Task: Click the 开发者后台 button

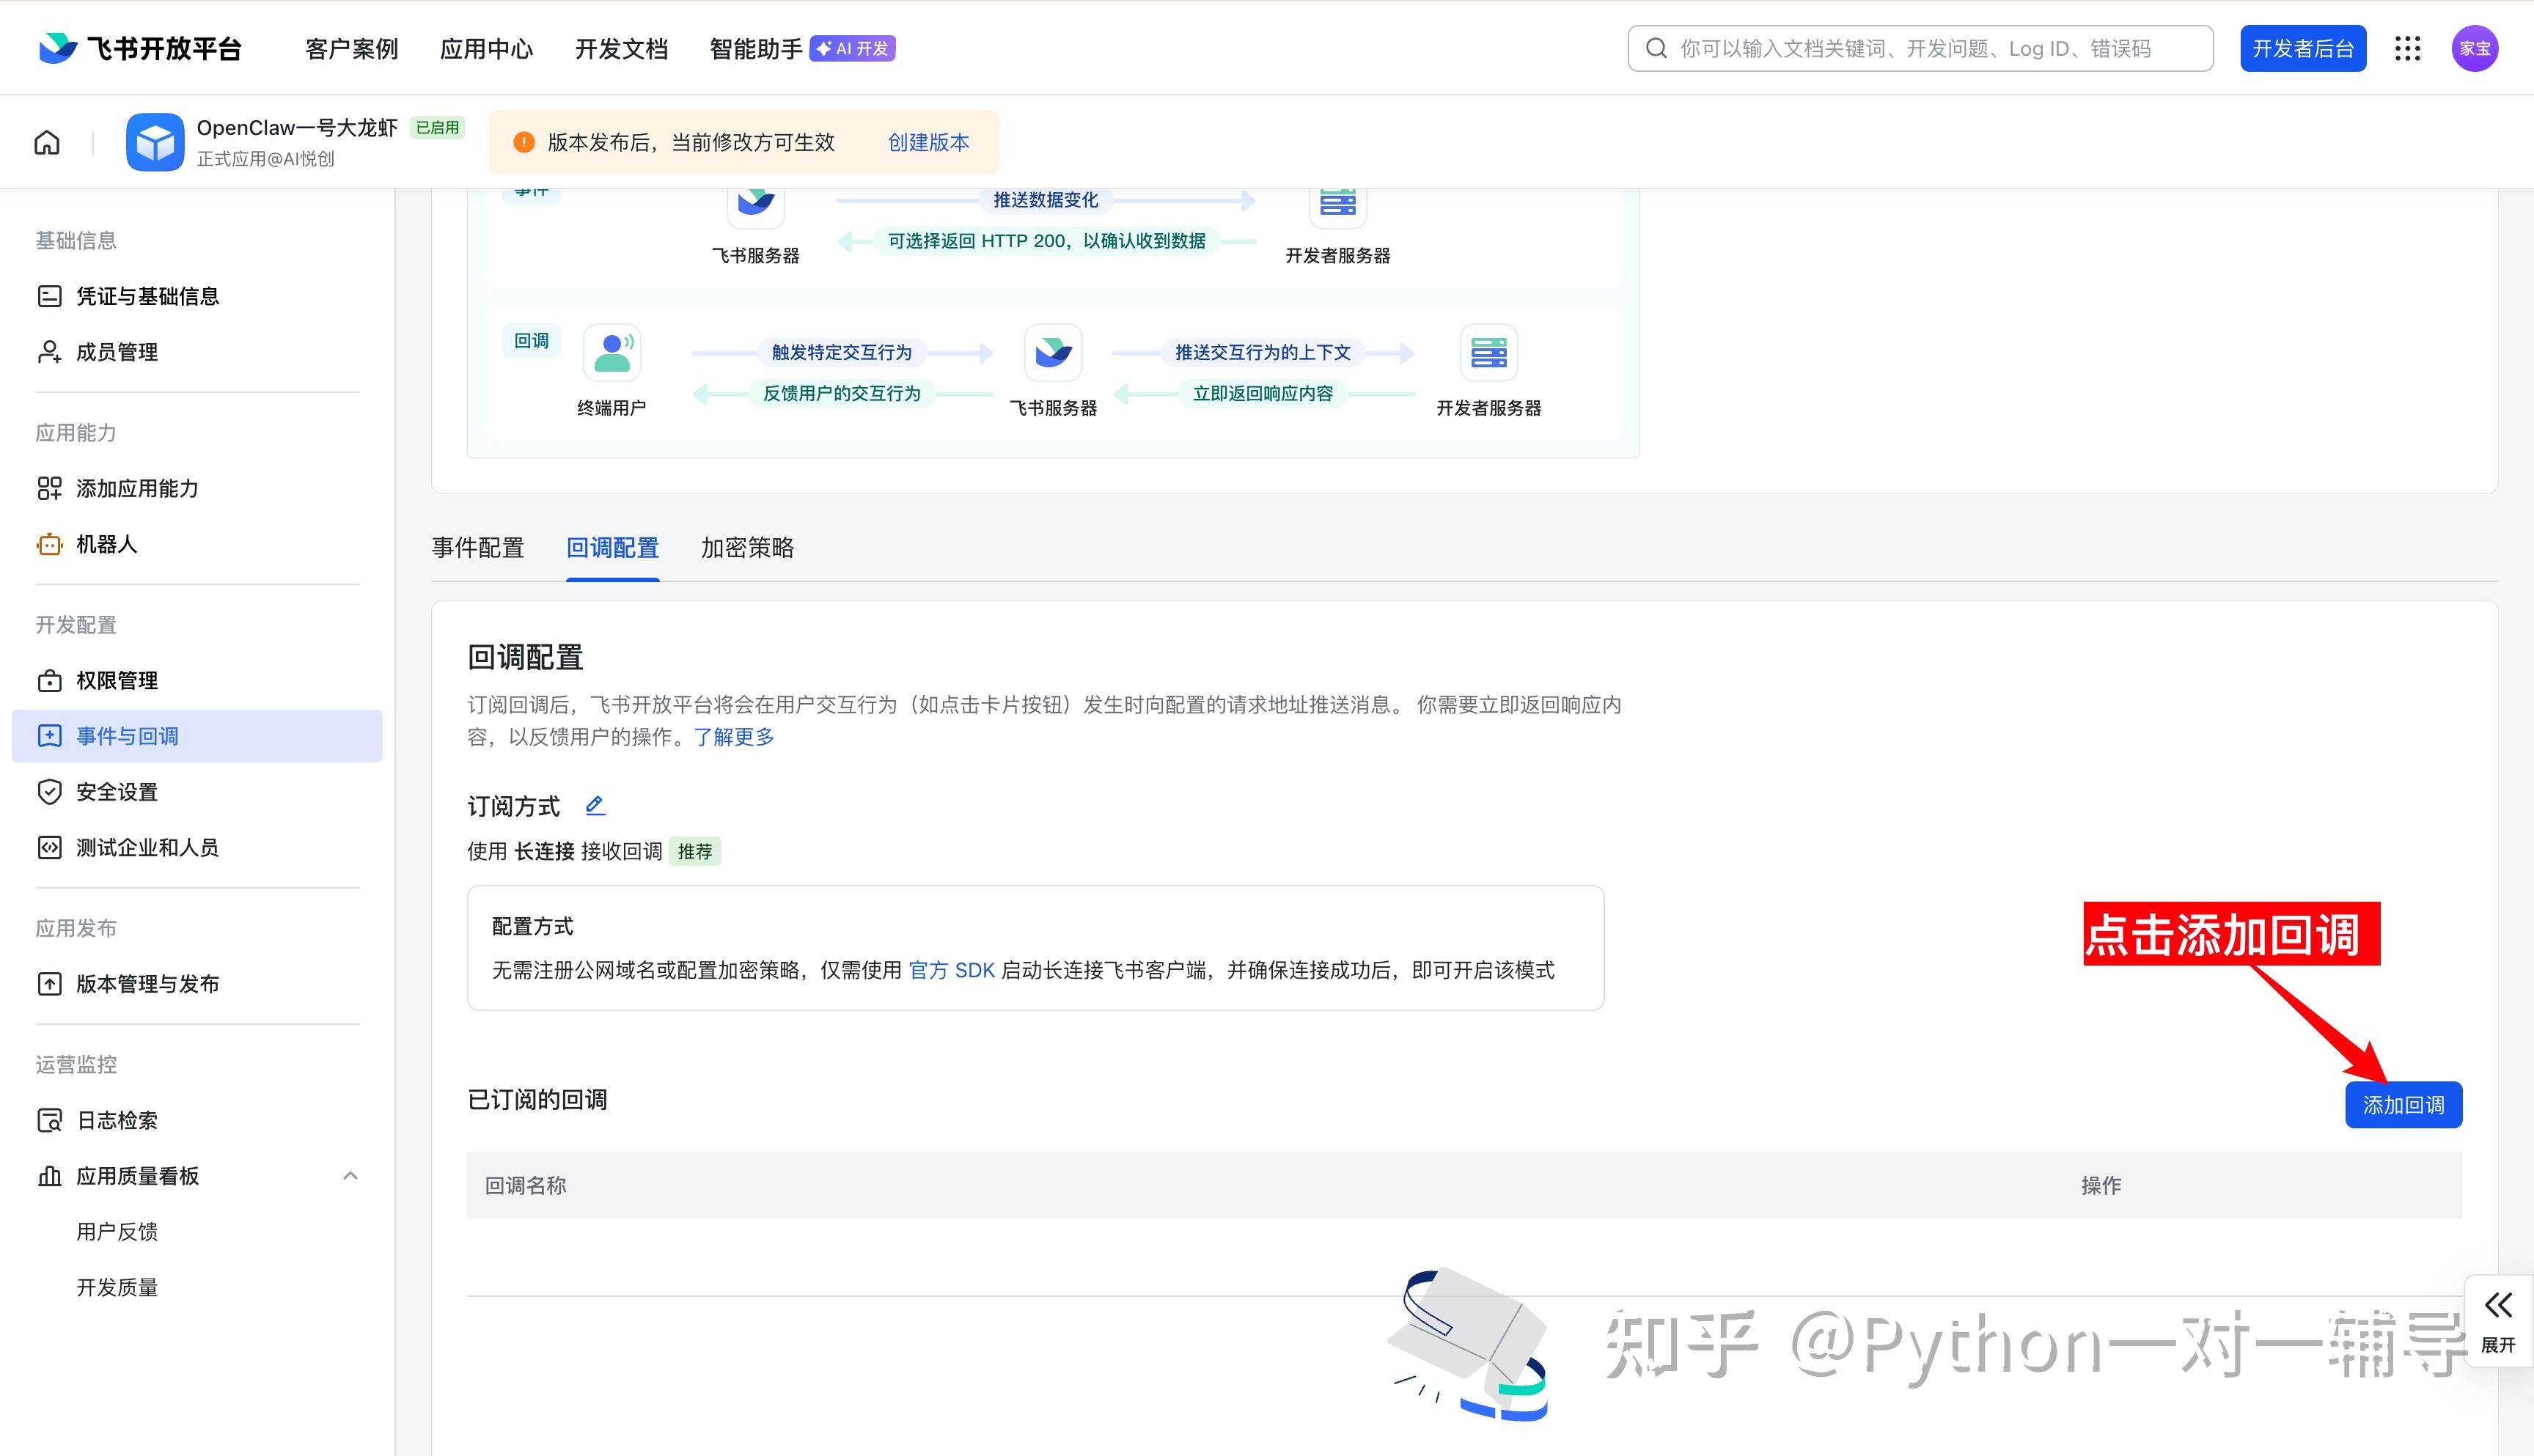Action: coord(2302,49)
